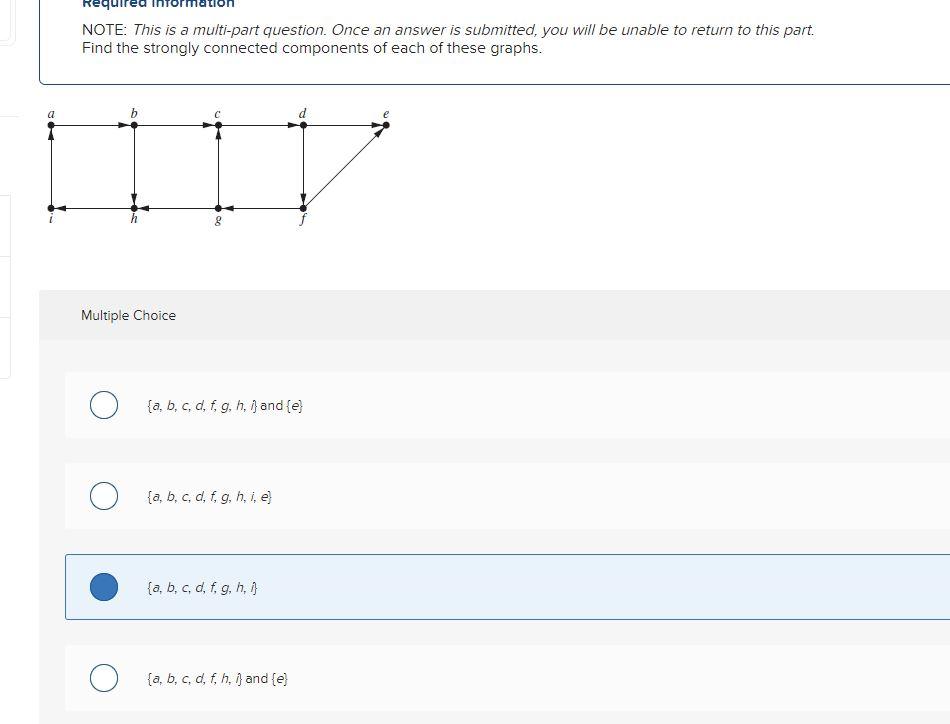Select answer {a, b, c, d, f, g, h, i} and {e}
Screen dimensions: 950x724
[x=103, y=405]
